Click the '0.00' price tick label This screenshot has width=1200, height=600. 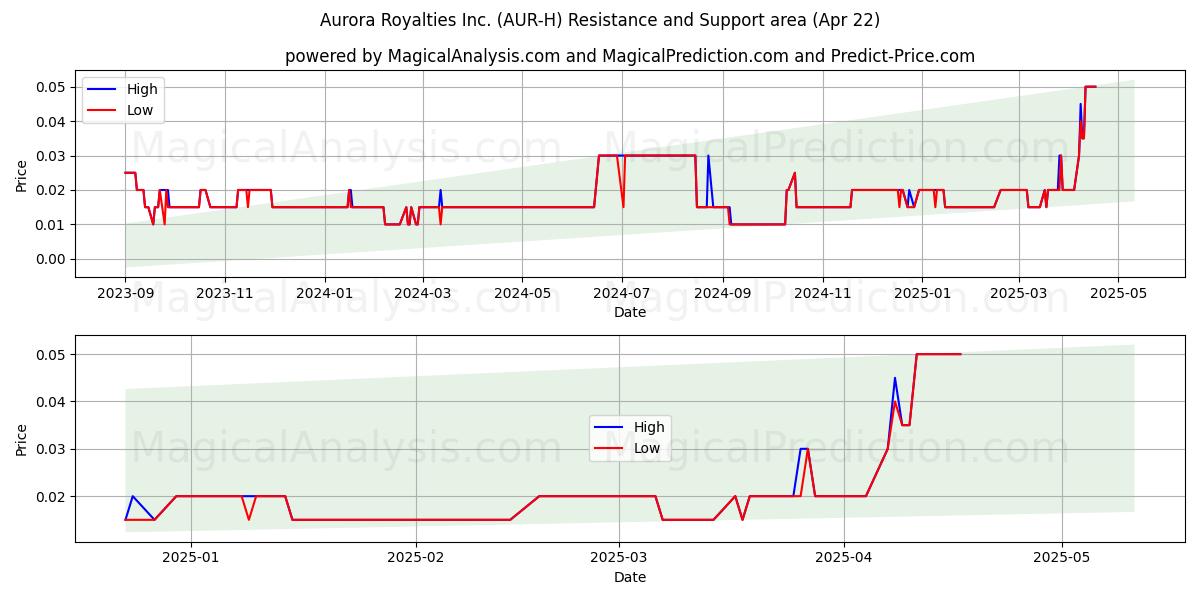click(x=50, y=259)
